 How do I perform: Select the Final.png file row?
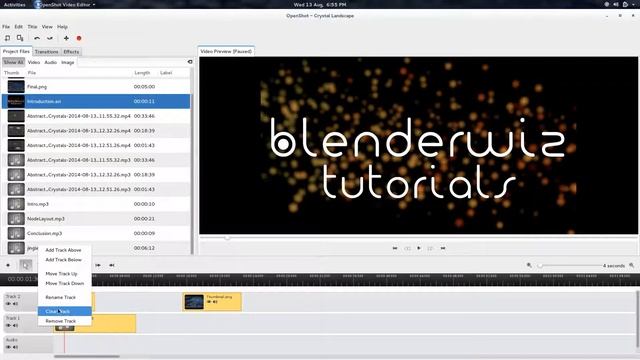(x=96, y=87)
